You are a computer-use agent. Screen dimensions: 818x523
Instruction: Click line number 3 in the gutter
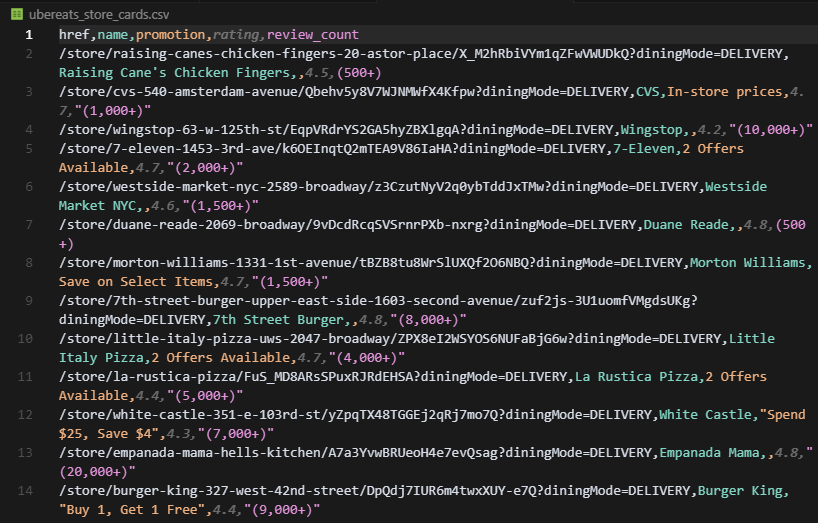[x=29, y=91]
